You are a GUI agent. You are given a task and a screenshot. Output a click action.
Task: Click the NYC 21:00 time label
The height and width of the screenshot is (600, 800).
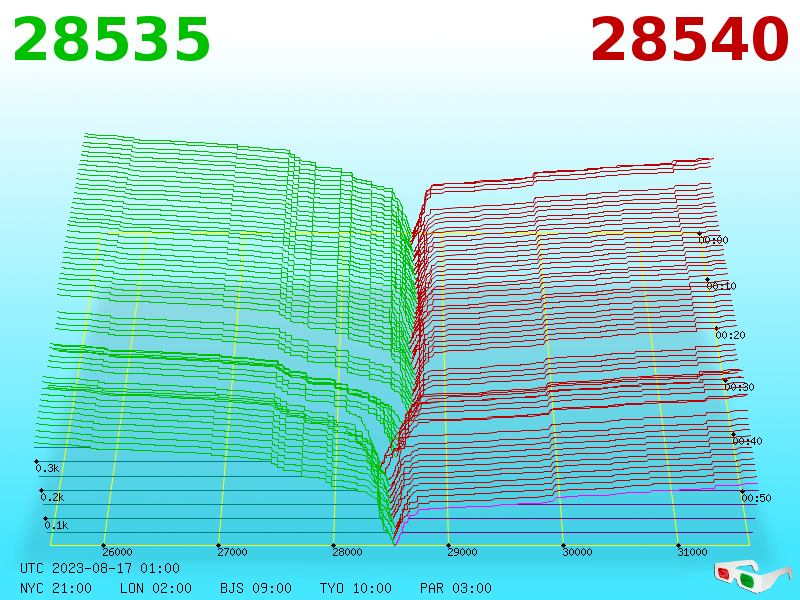click(x=56, y=588)
